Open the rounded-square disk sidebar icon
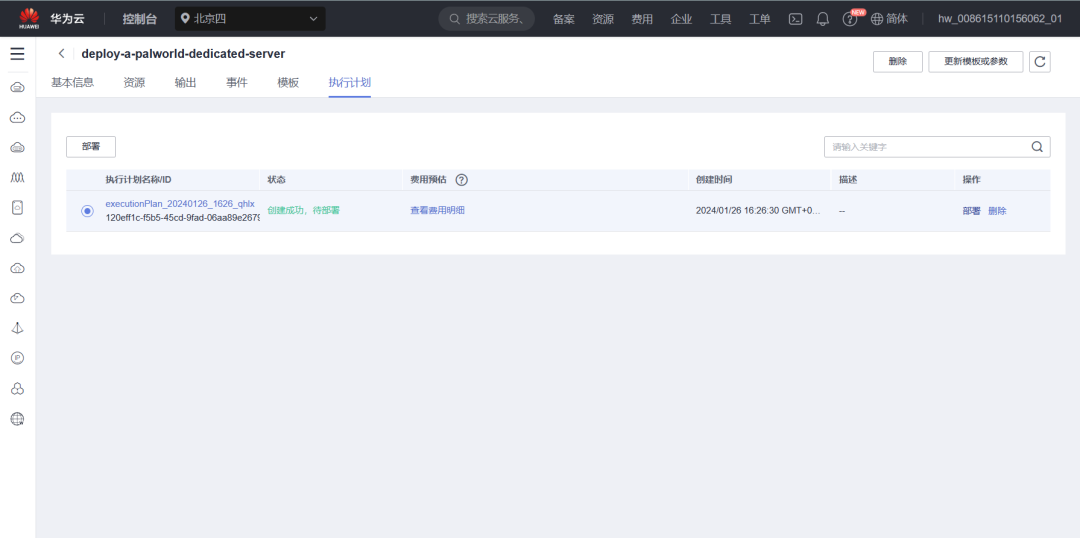Screen dimensions: 1080x538 click(x=18, y=207)
